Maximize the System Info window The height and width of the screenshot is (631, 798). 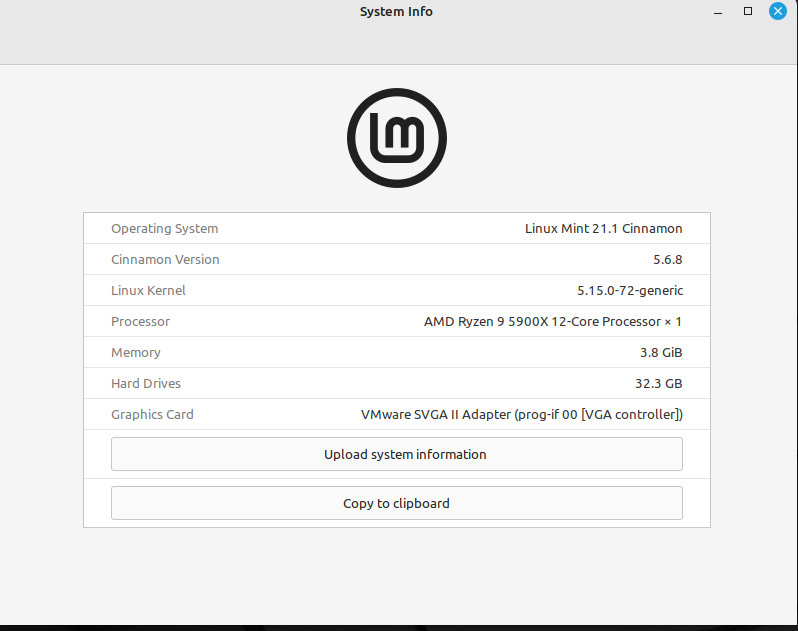point(748,11)
